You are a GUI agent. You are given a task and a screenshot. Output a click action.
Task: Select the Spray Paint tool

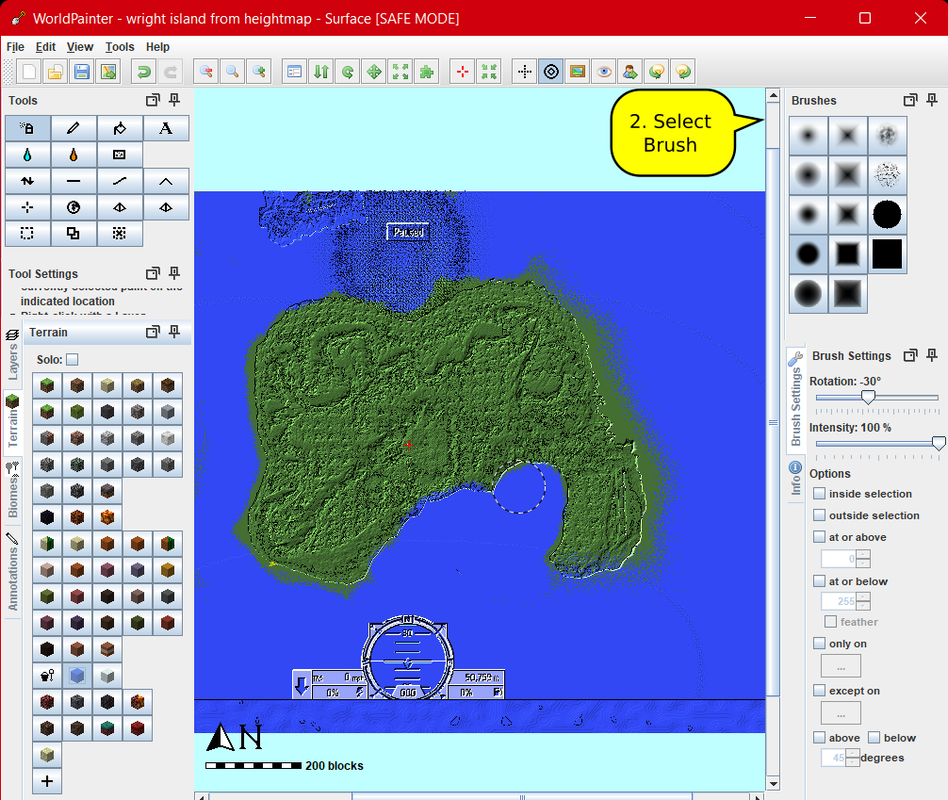click(x=28, y=128)
